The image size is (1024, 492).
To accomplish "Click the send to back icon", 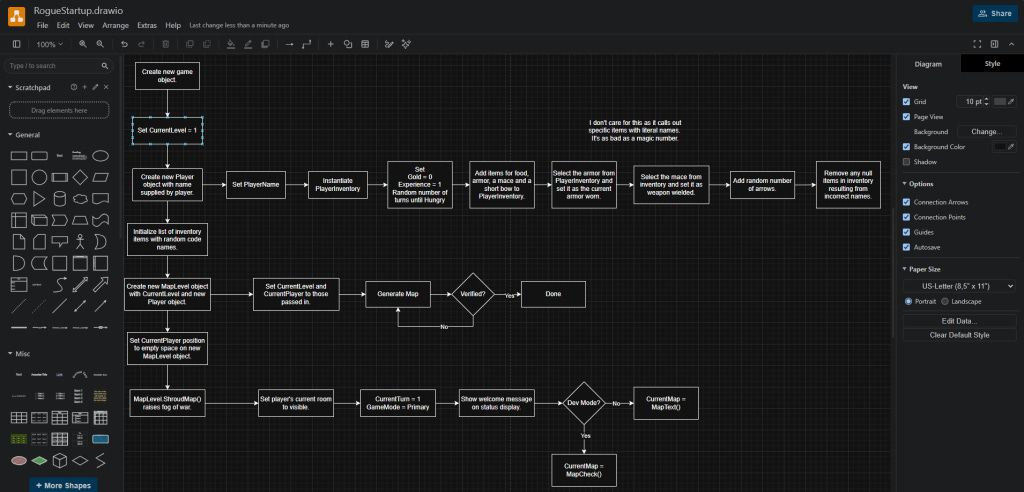I will tap(206, 44).
